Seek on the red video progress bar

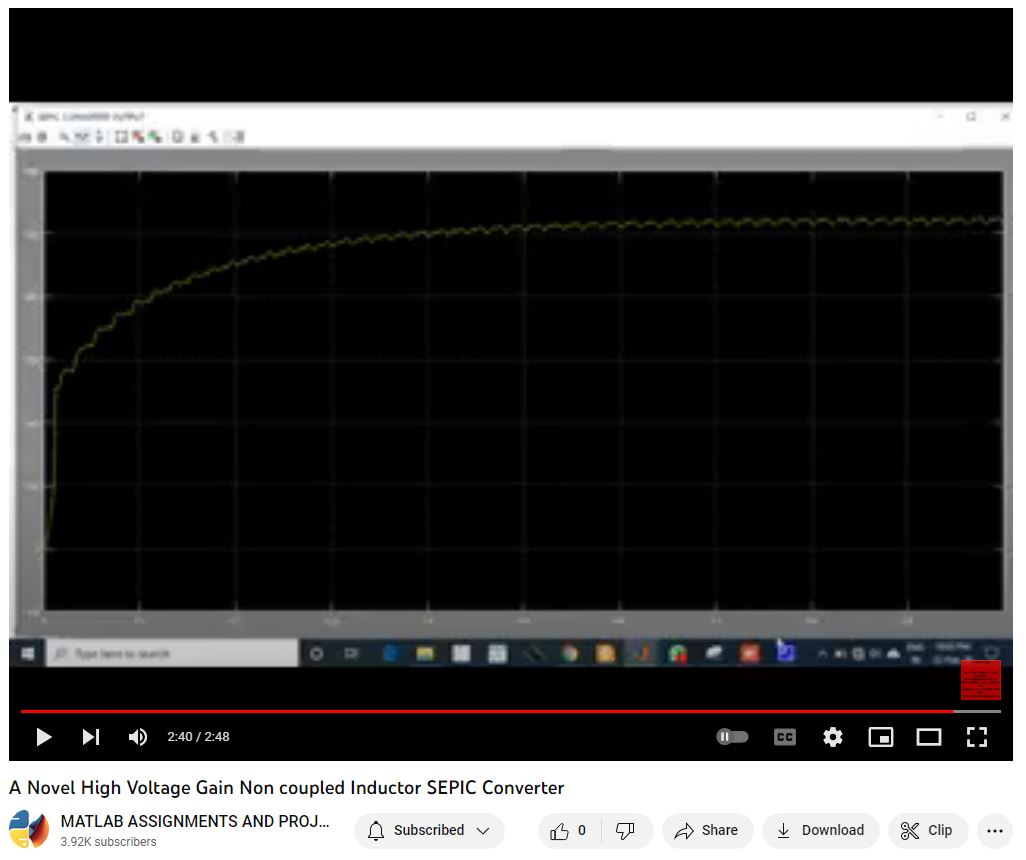click(x=510, y=711)
